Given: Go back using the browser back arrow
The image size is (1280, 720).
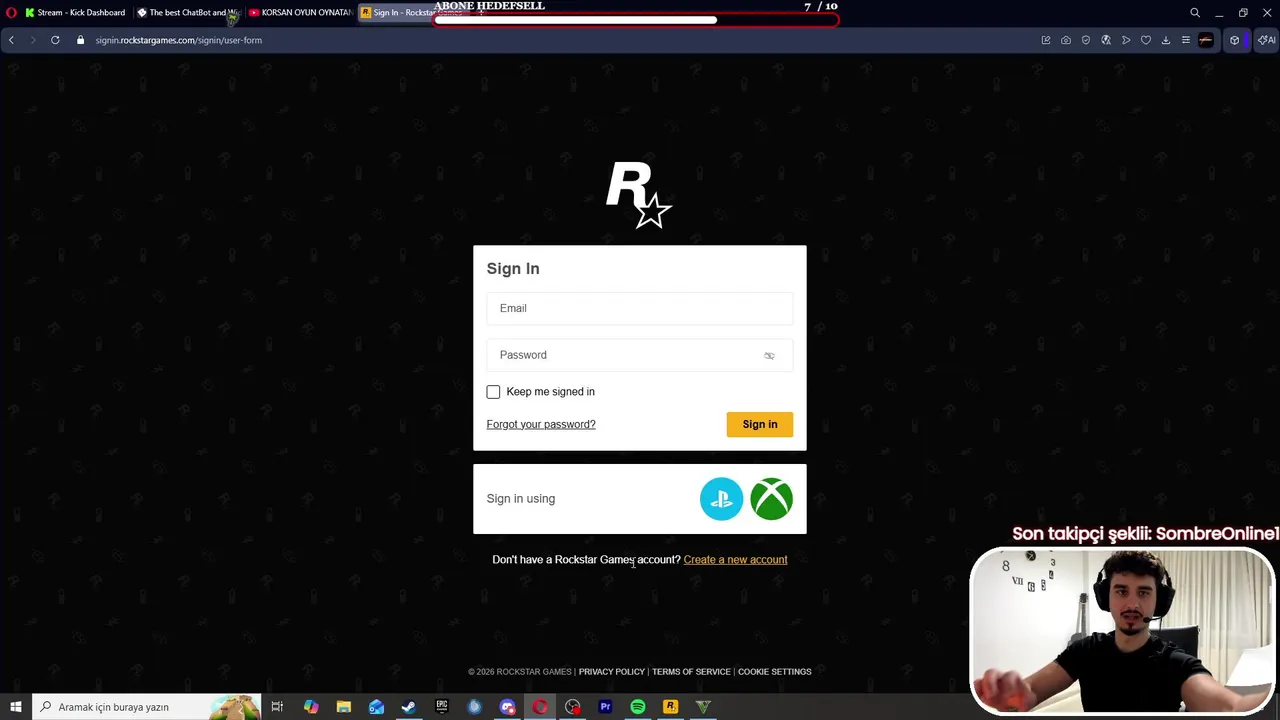Looking at the screenshot, I should (x=11, y=40).
